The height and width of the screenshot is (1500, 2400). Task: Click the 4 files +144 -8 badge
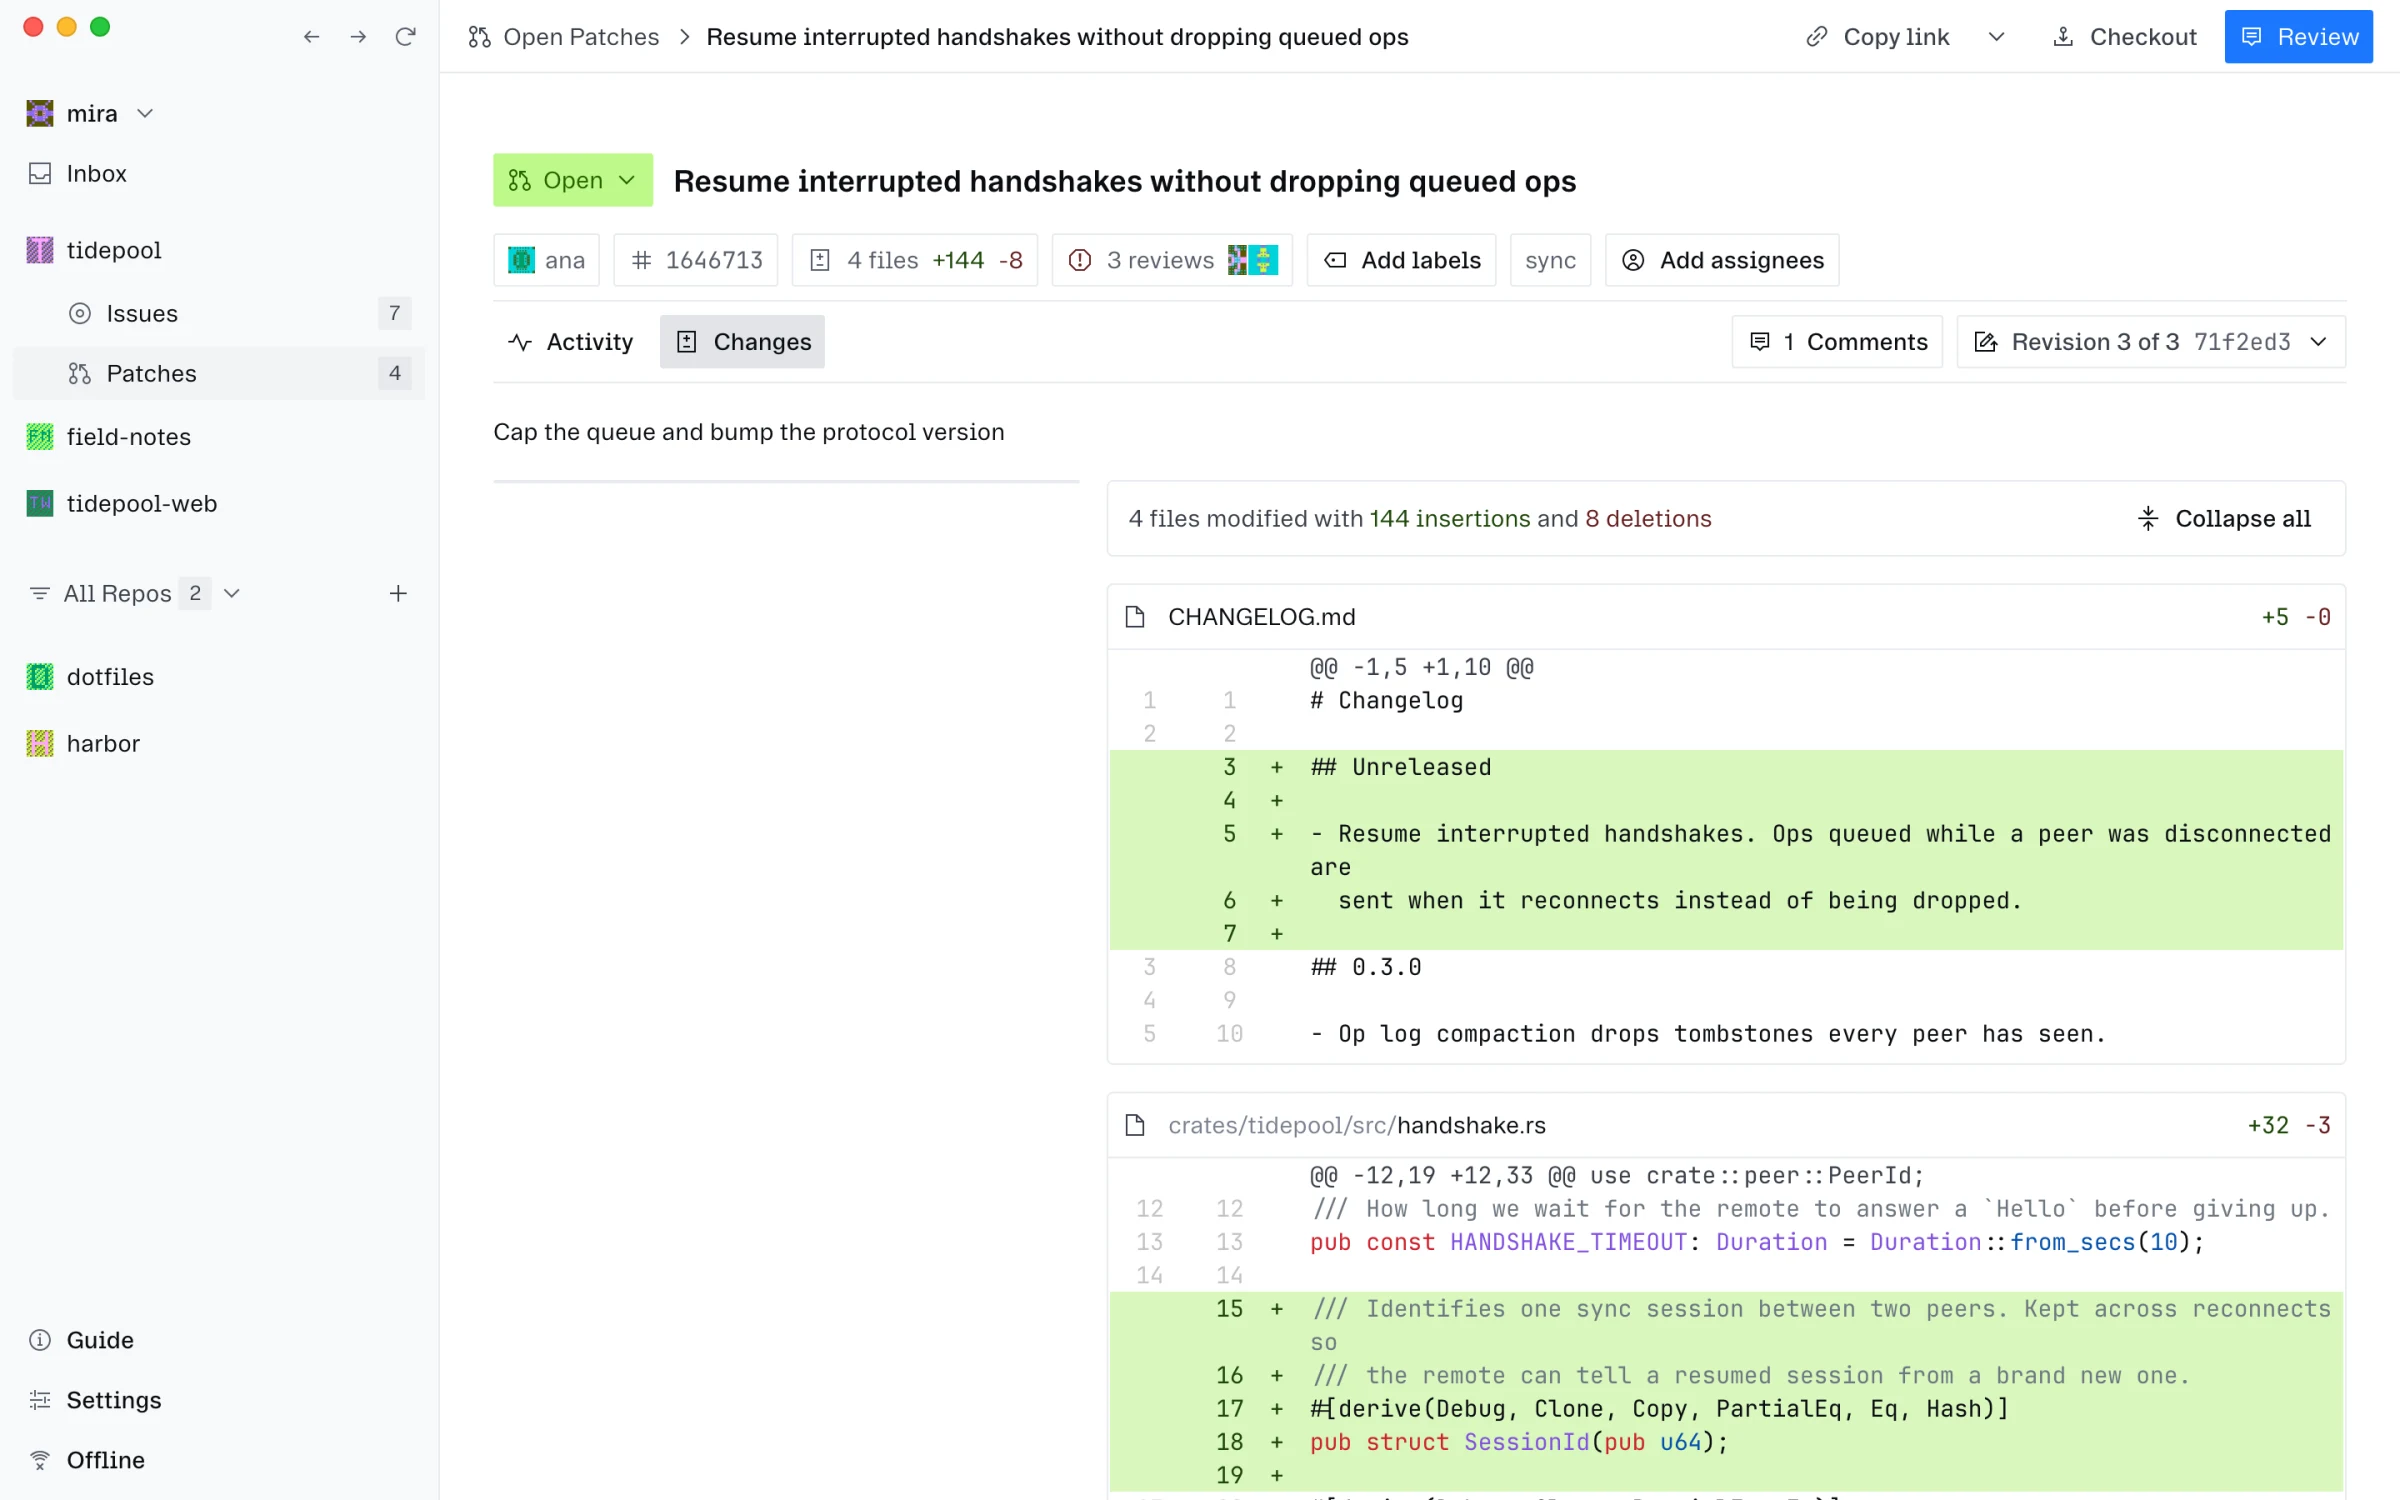click(915, 260)
